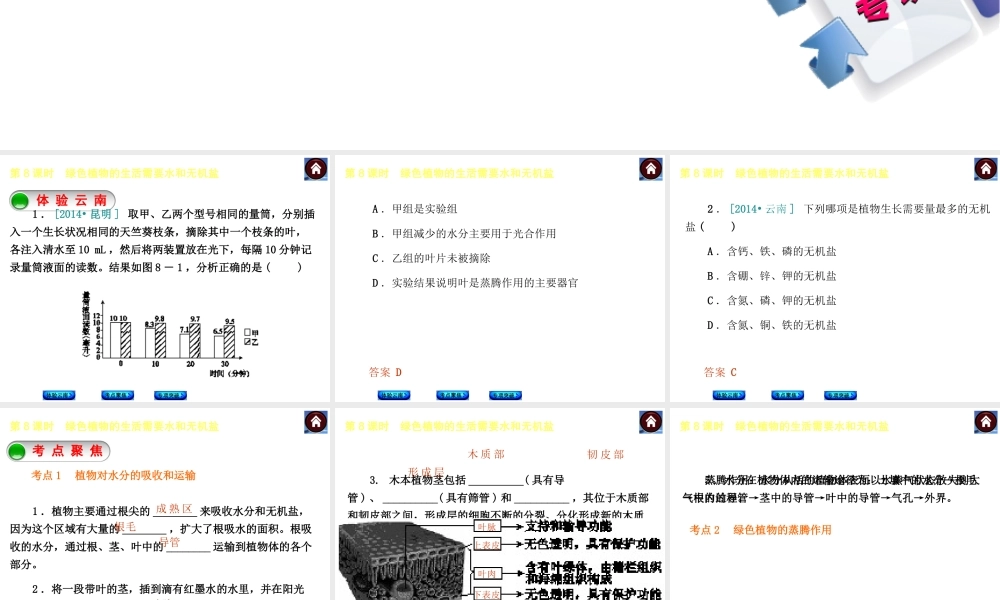Select option C. 乙组的叶片未被摘除
1000x600 pixels.
click(431, 258)
